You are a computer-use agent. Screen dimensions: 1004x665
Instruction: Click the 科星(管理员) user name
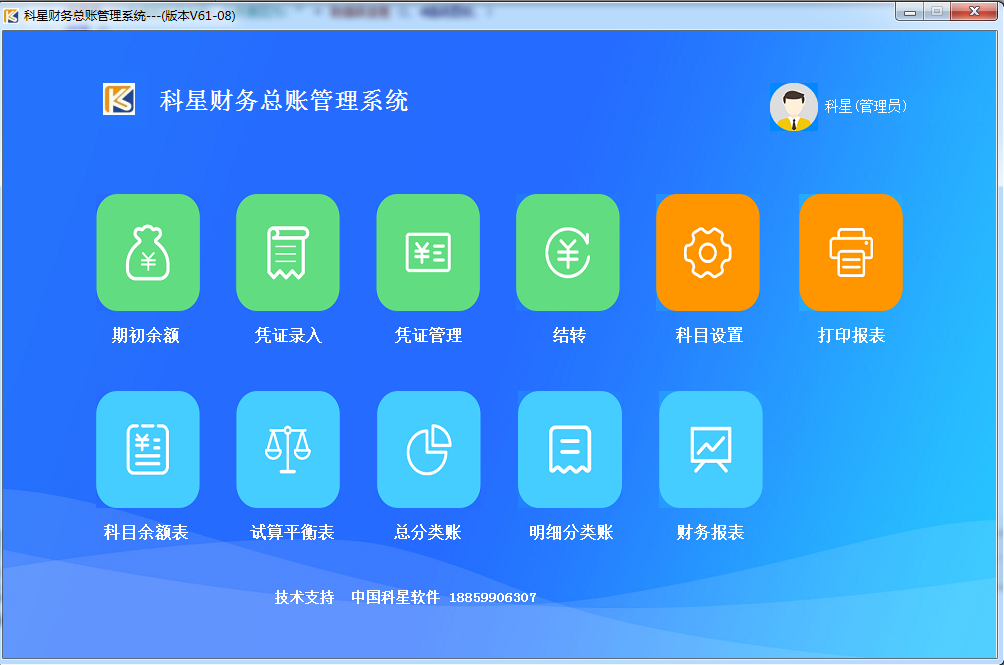click(865, 106)
